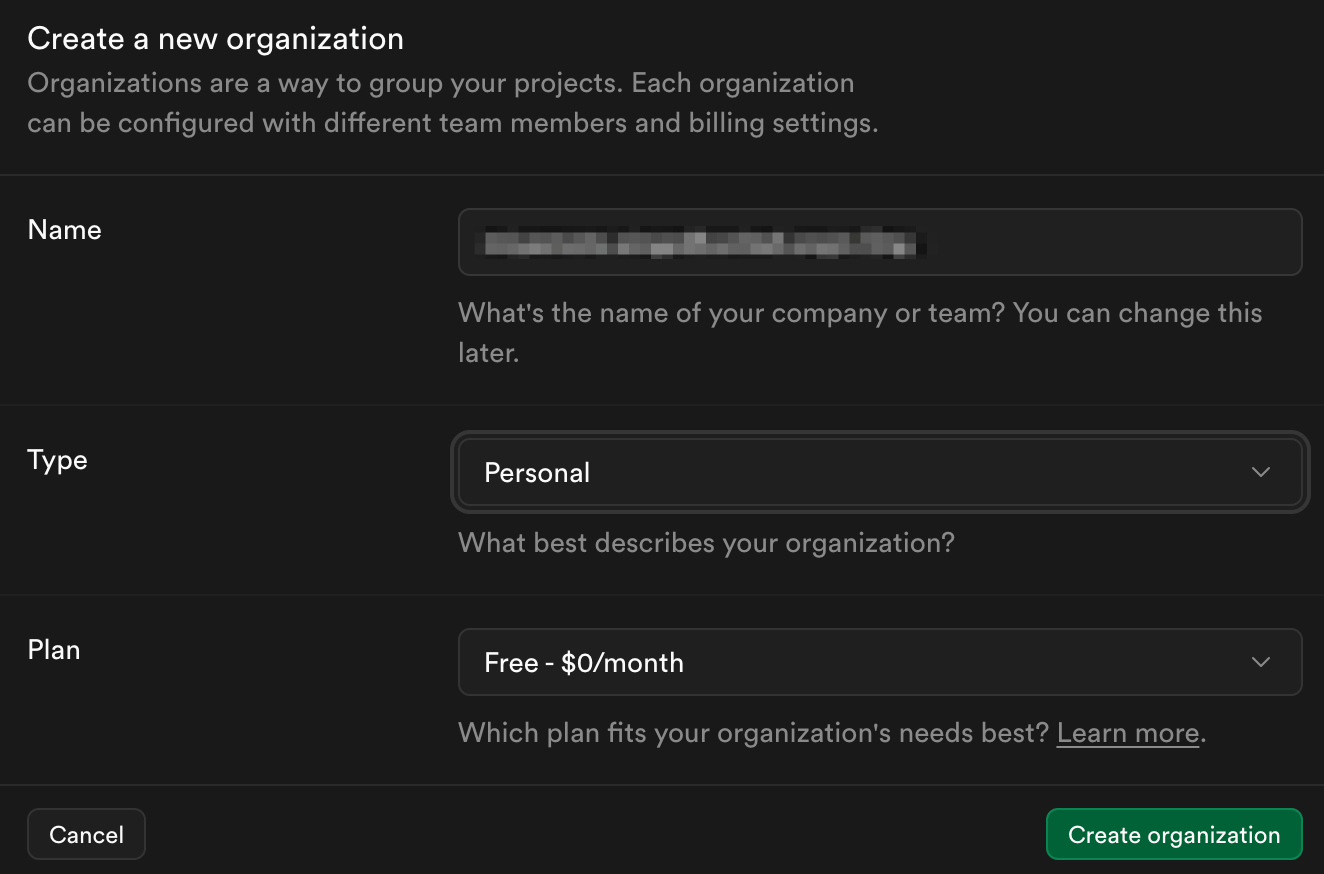1324x874 pixels.
Task: Click the "Create a new organization" heading
Action: 215,39
